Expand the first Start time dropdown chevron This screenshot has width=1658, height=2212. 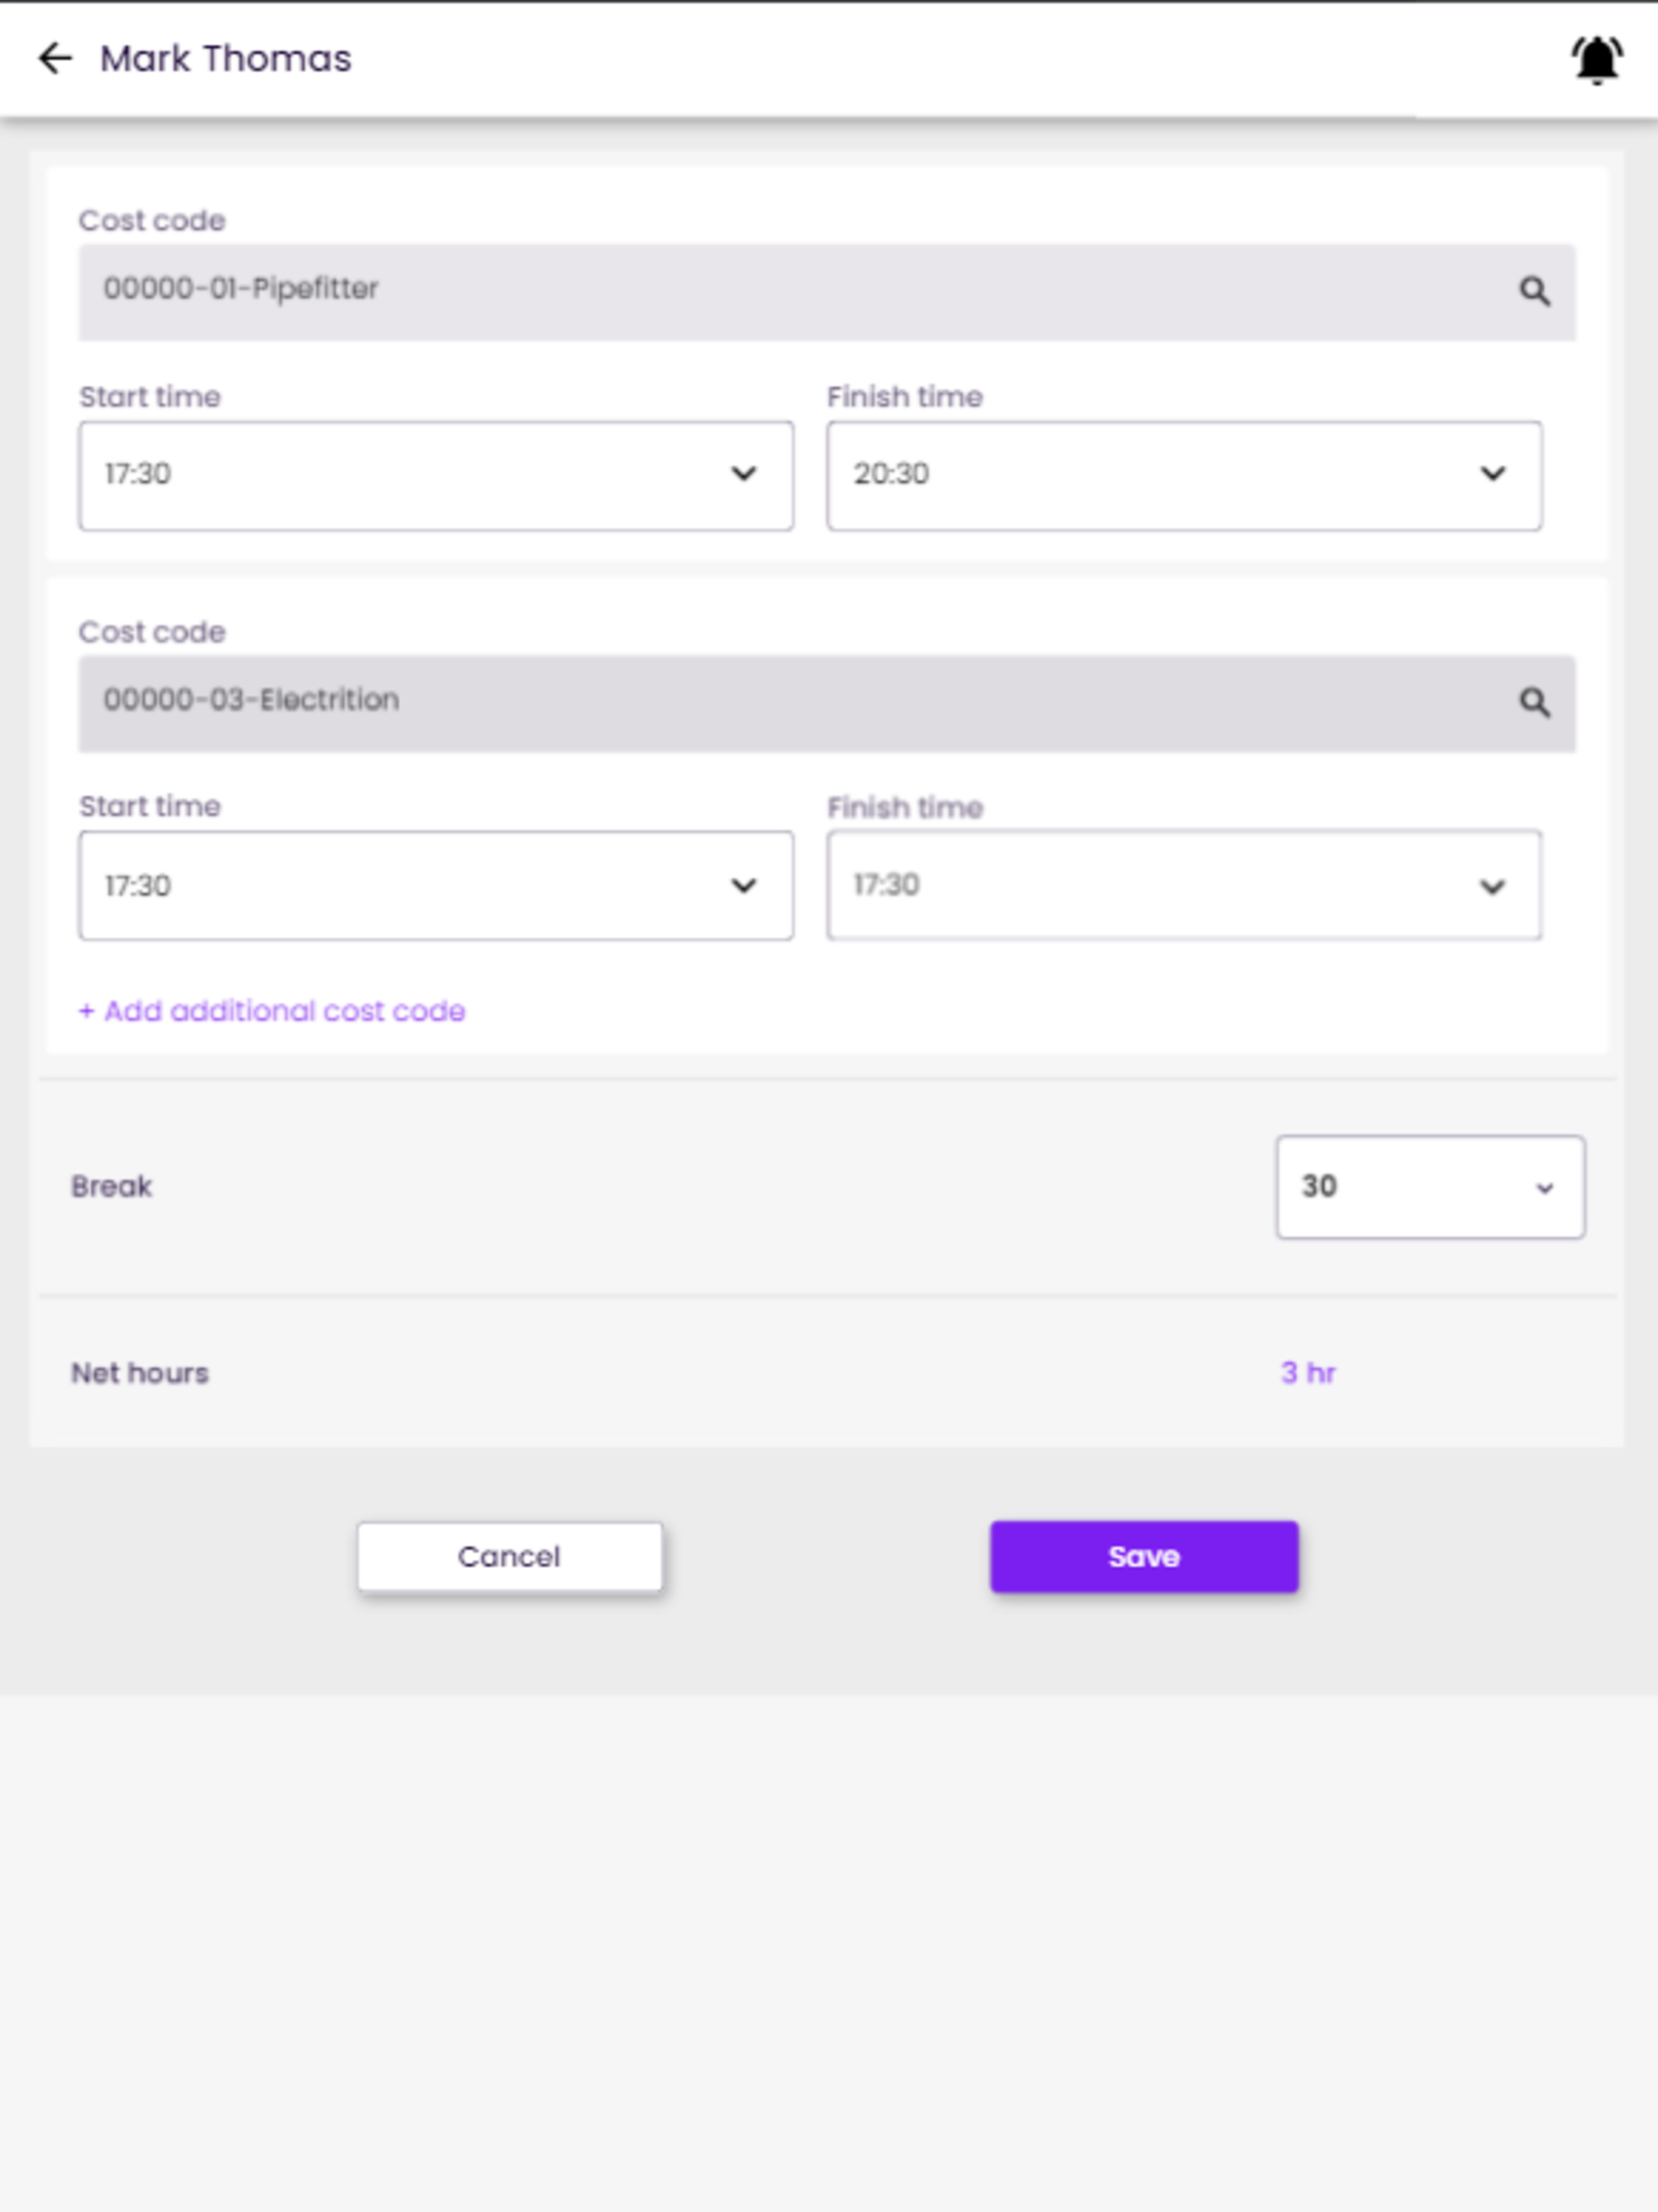743,474
